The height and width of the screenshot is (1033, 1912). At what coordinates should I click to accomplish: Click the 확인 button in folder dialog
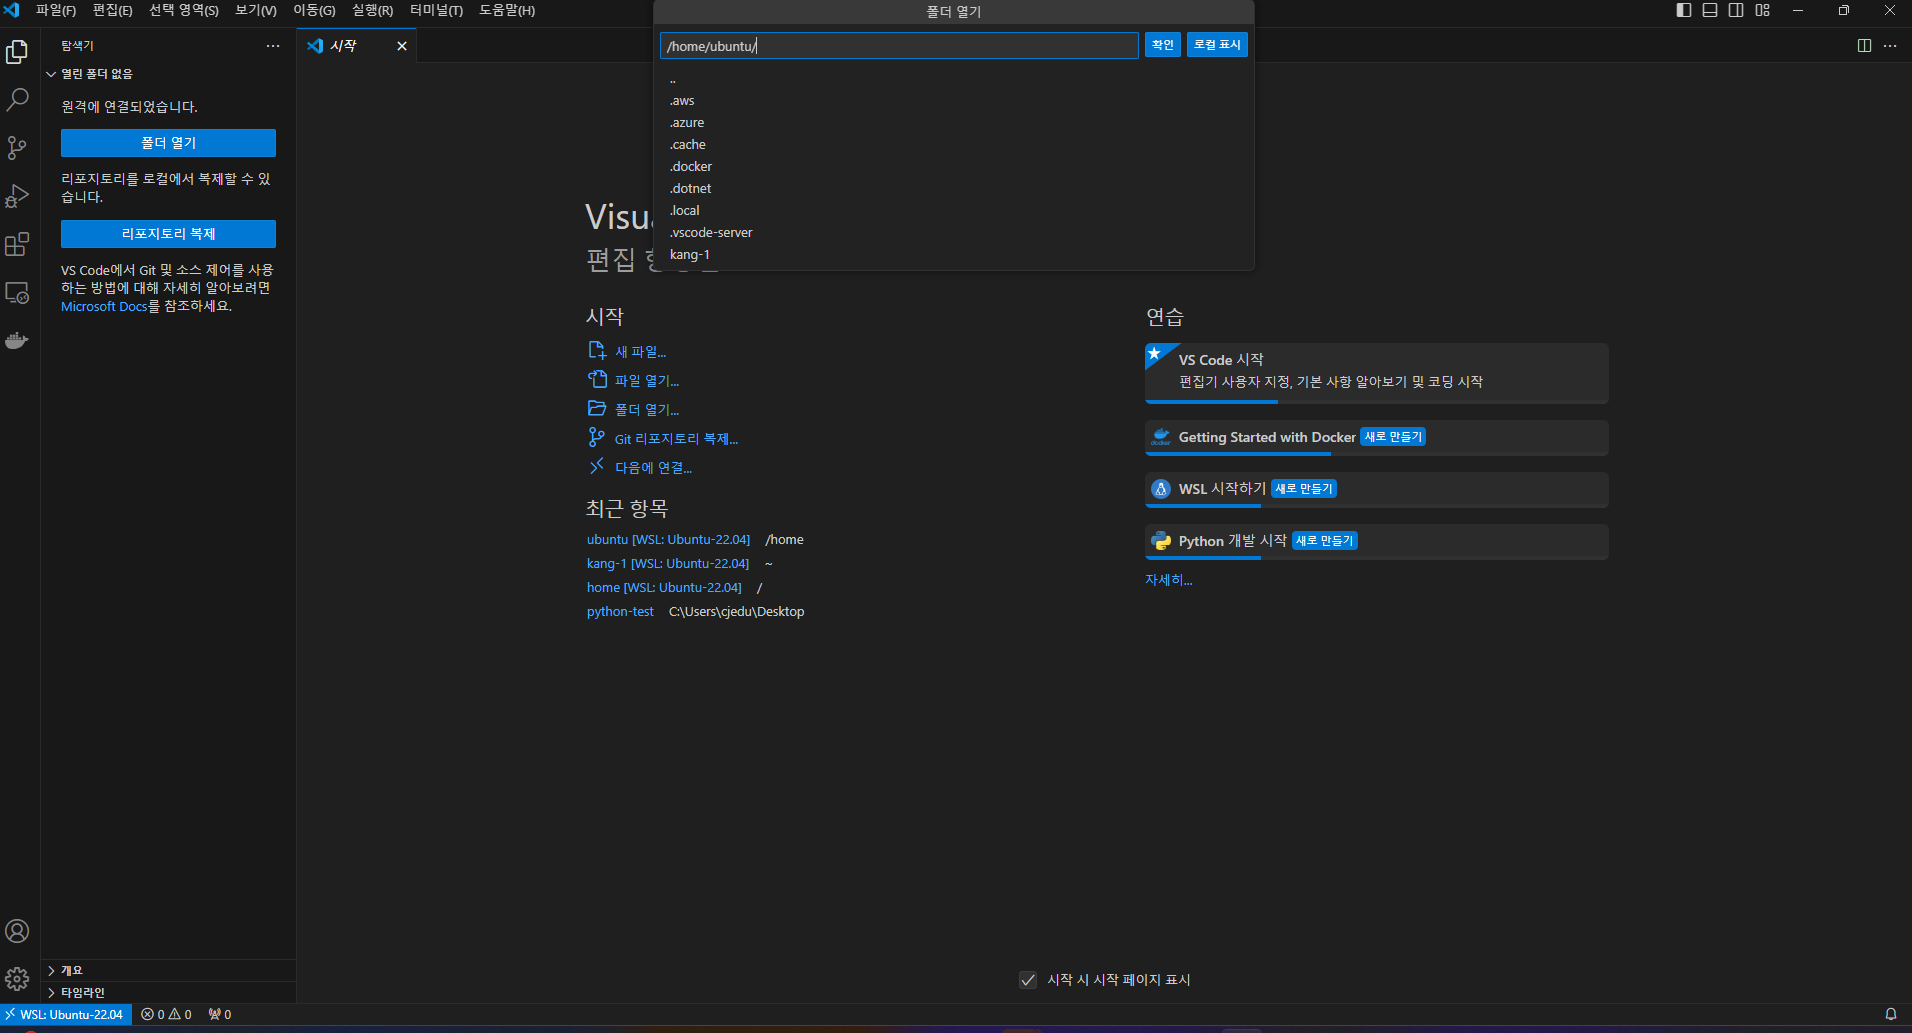[1163, 45]
